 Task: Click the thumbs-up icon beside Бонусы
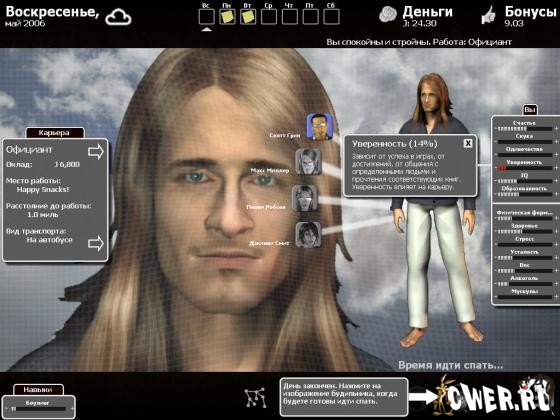489,15
